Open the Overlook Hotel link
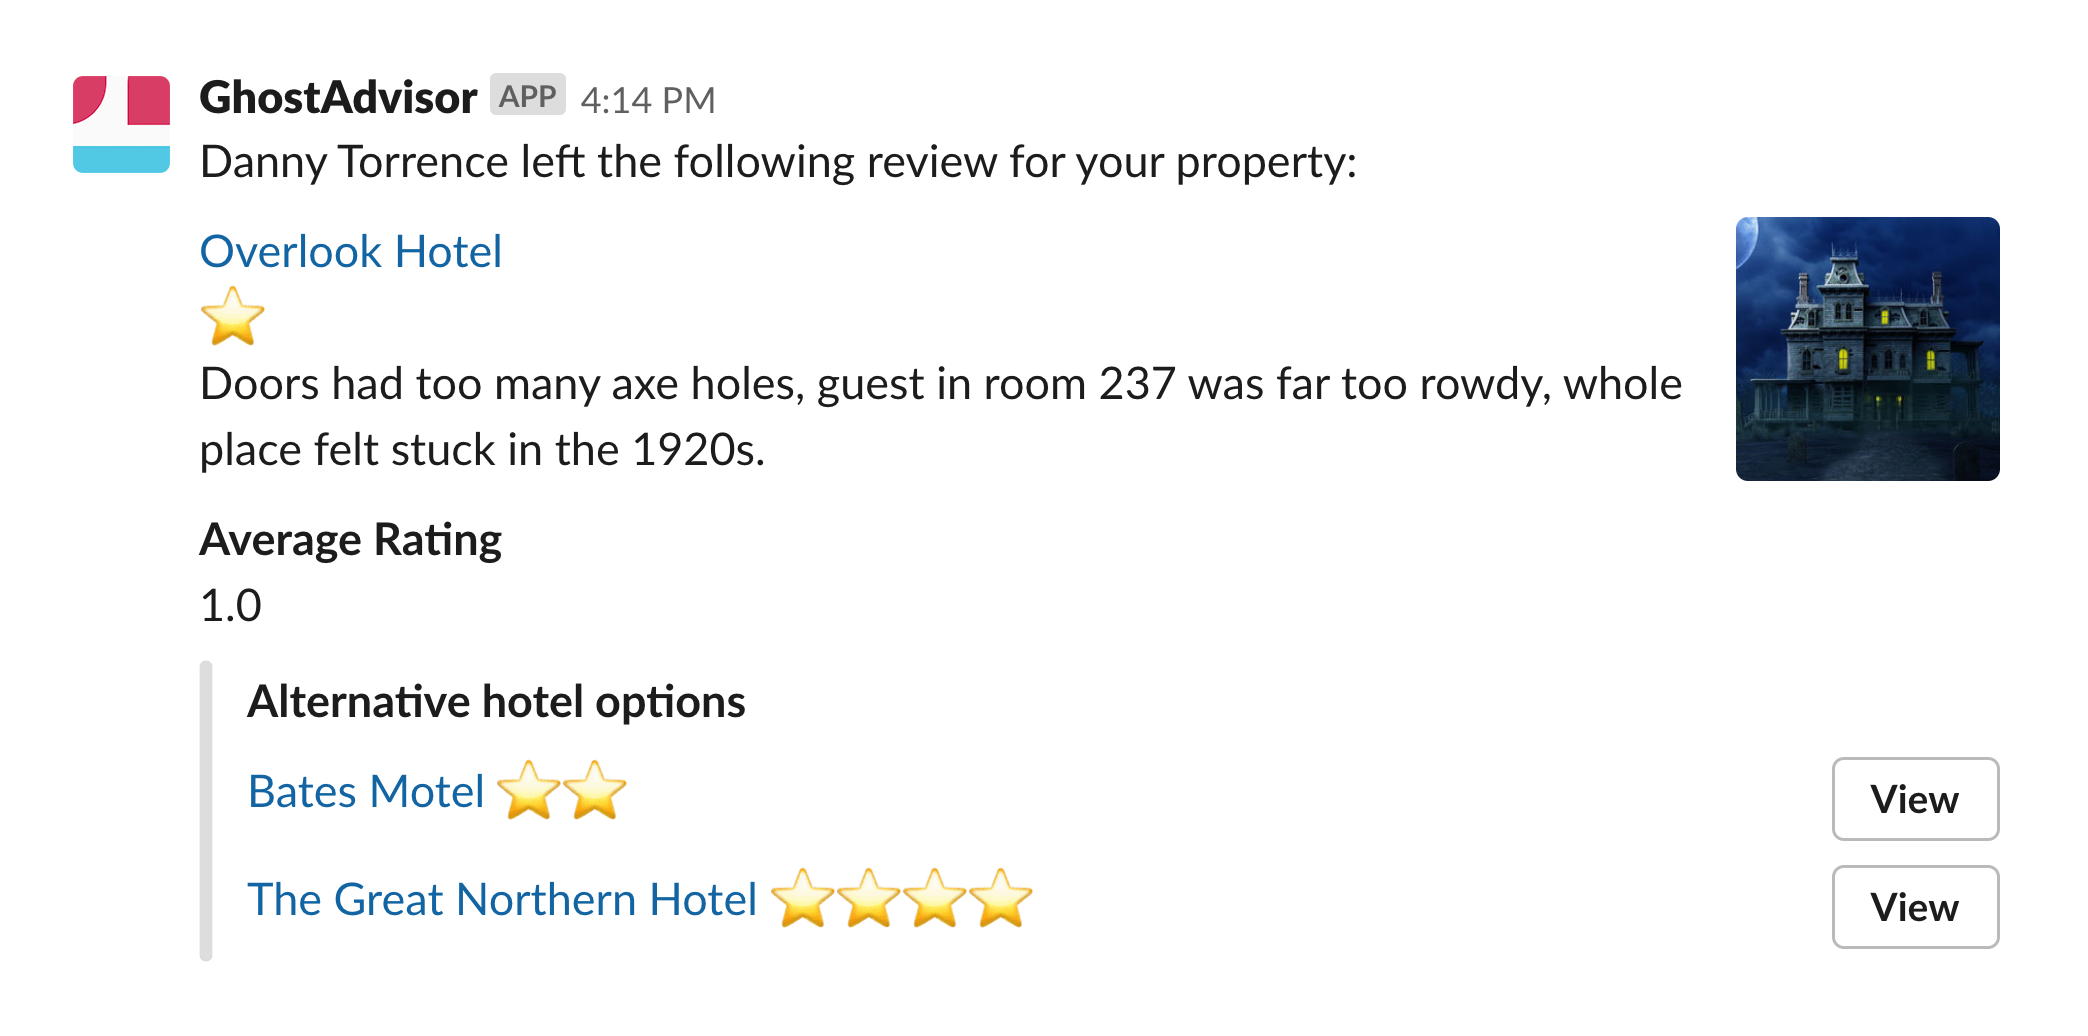This screenshot has width=2088, height=1036. [x=350, y=251]
